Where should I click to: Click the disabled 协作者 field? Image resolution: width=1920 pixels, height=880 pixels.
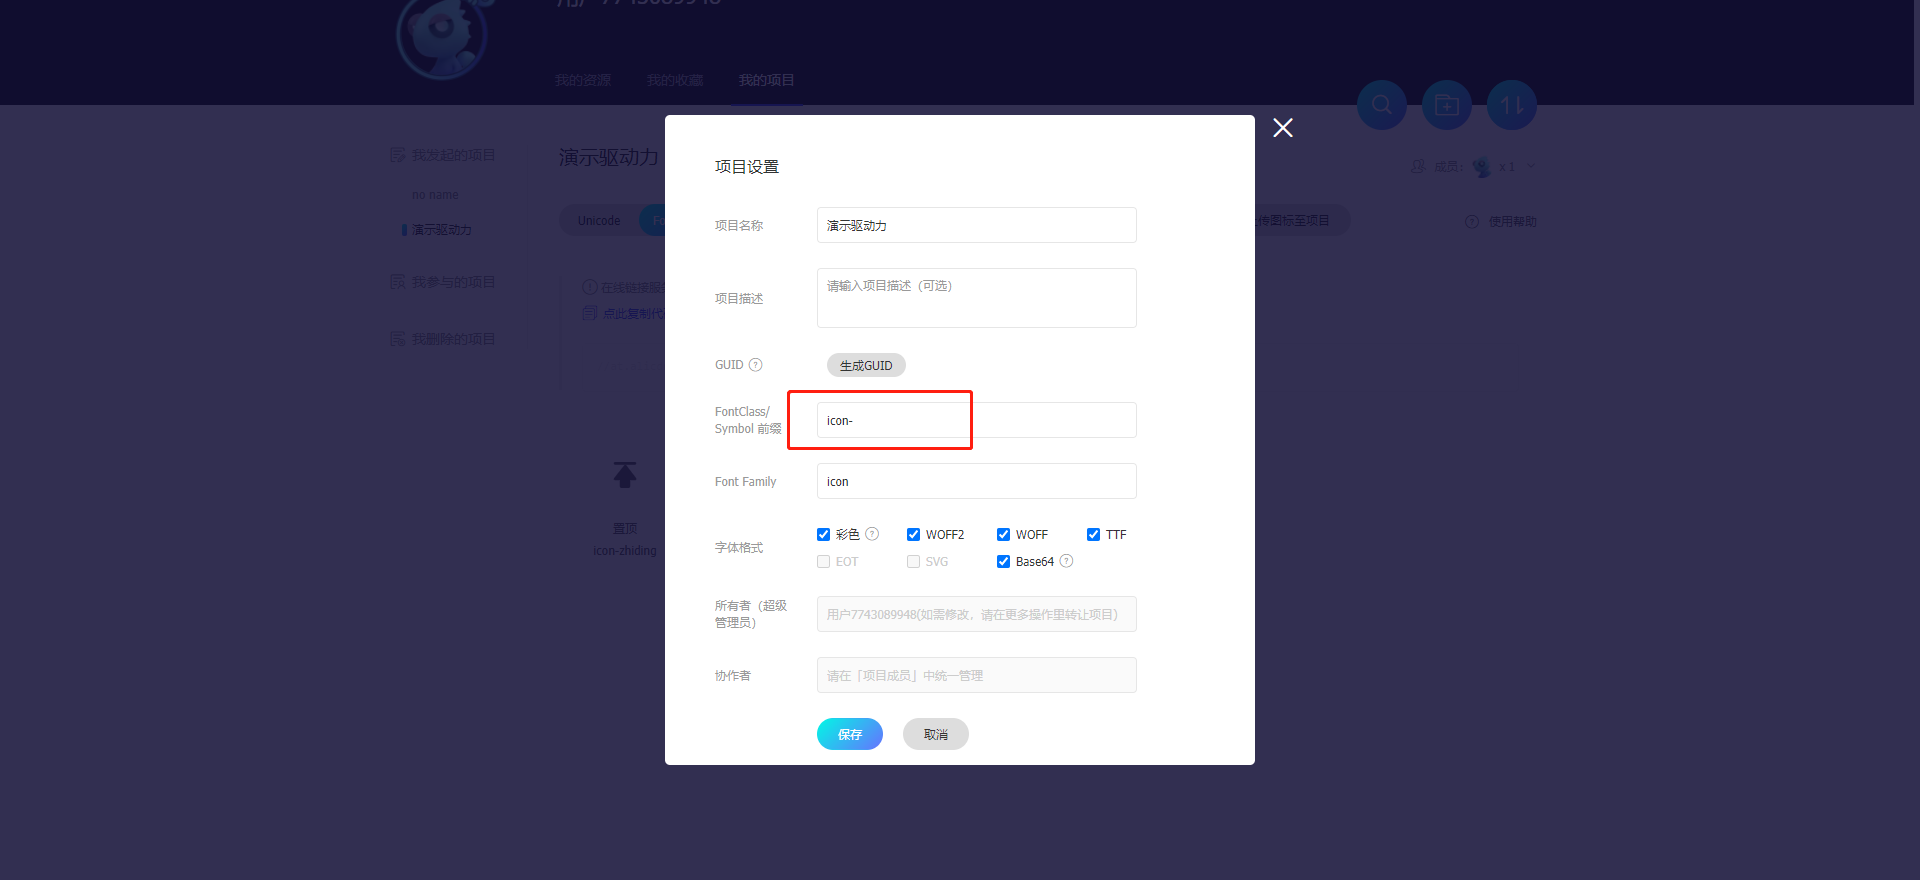(x=977, y=675)
